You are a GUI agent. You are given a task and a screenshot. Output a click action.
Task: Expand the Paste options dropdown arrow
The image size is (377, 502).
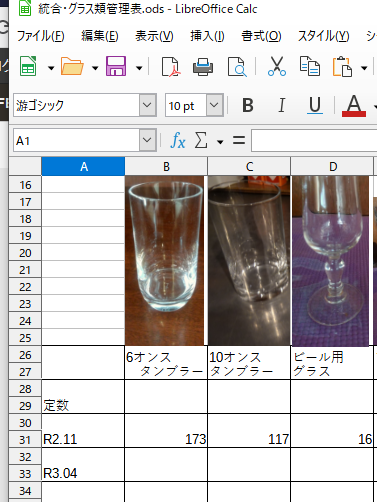tap(364, 68)
